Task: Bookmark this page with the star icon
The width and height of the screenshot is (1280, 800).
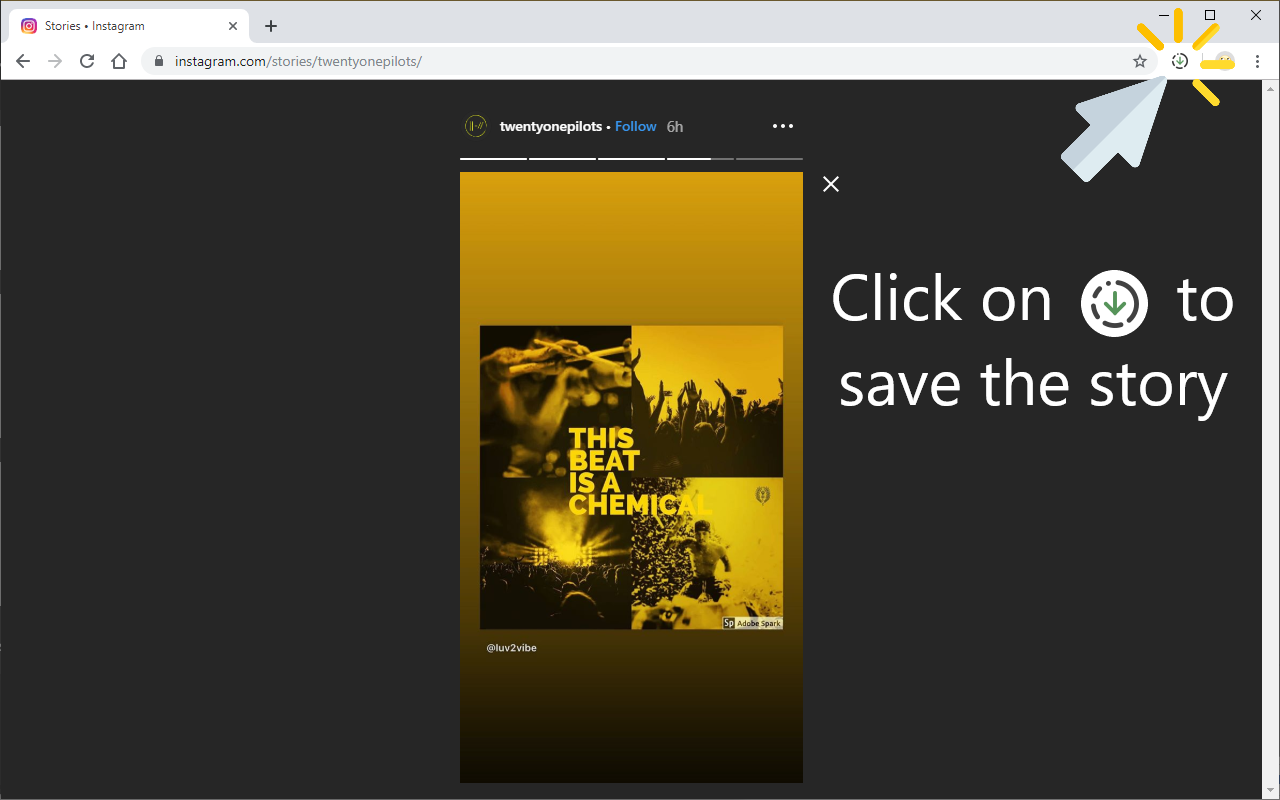Action: [x=1140, y=60]
